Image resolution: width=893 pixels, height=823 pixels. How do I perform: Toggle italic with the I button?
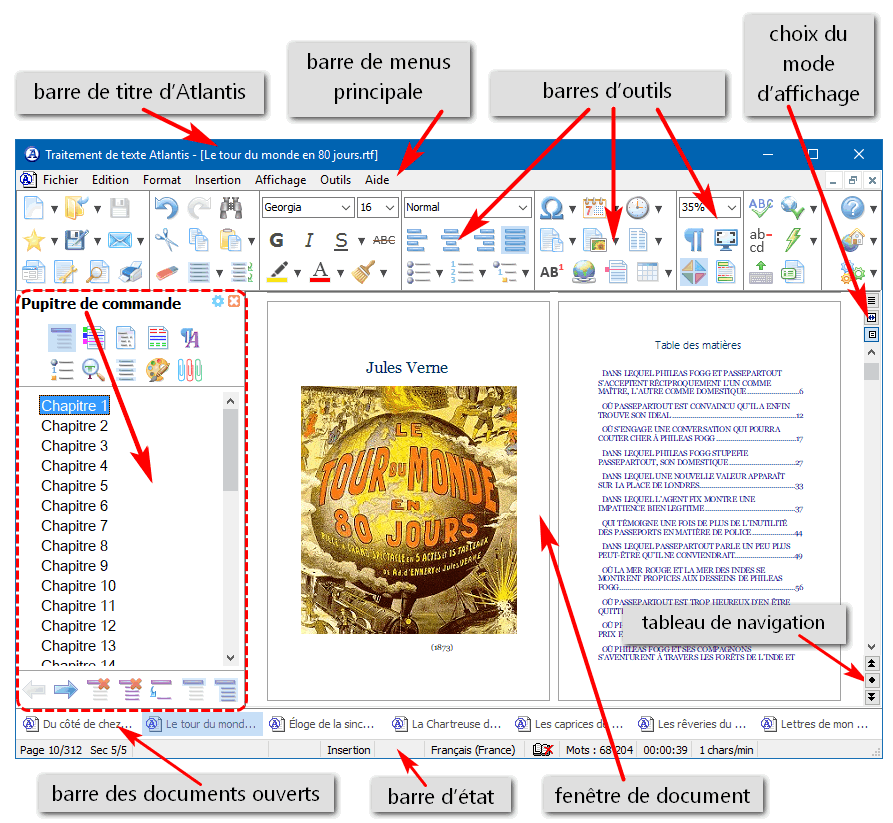click(309, 240)
